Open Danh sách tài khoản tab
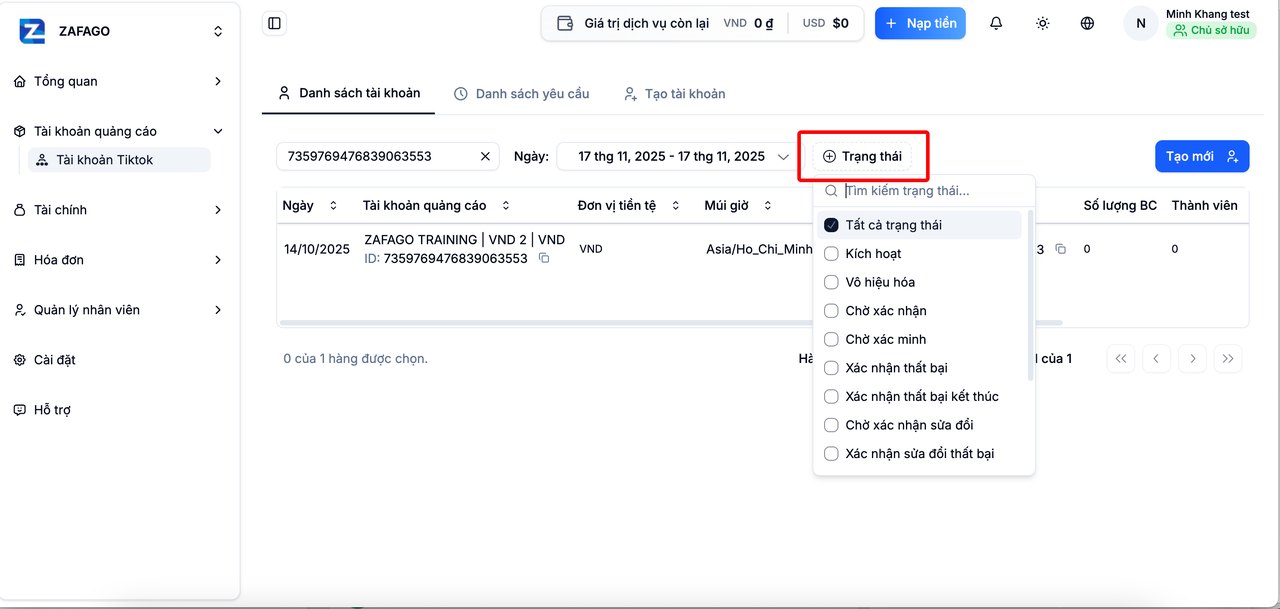This screenshot has width=1280, height=609. pyautogui.click(x=349, y=93)
